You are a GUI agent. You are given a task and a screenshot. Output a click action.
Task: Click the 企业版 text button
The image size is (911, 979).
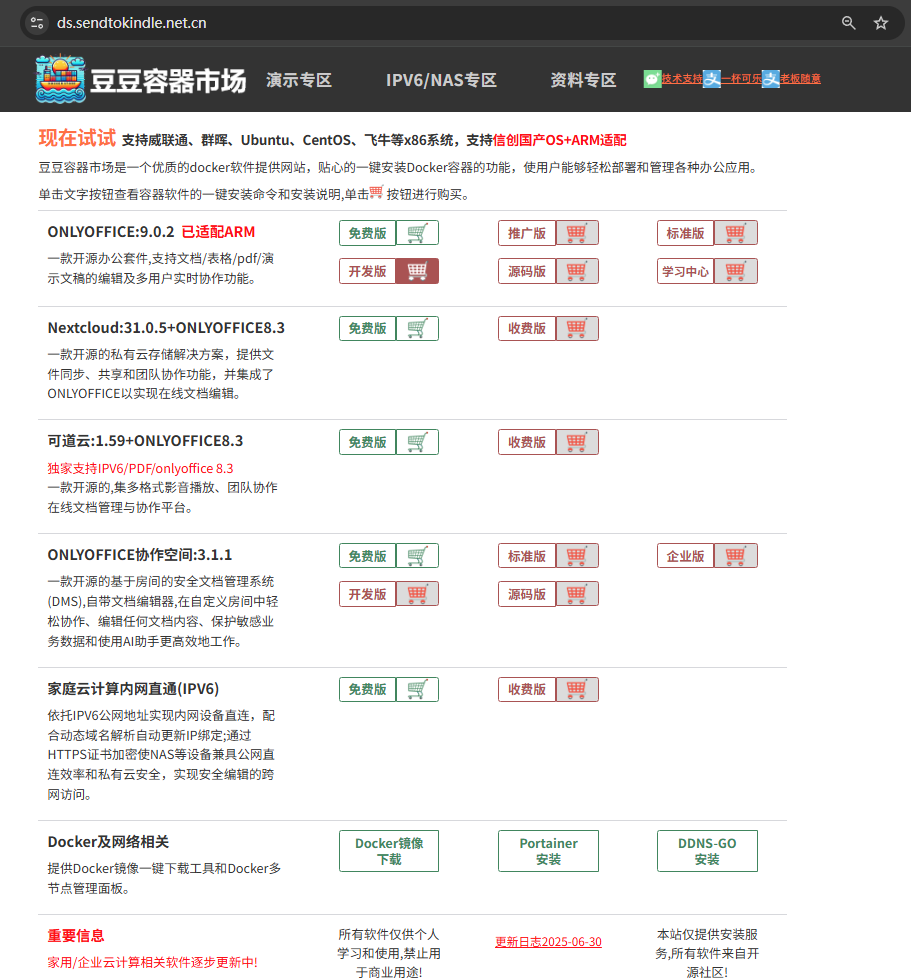(x=685, y=556)
